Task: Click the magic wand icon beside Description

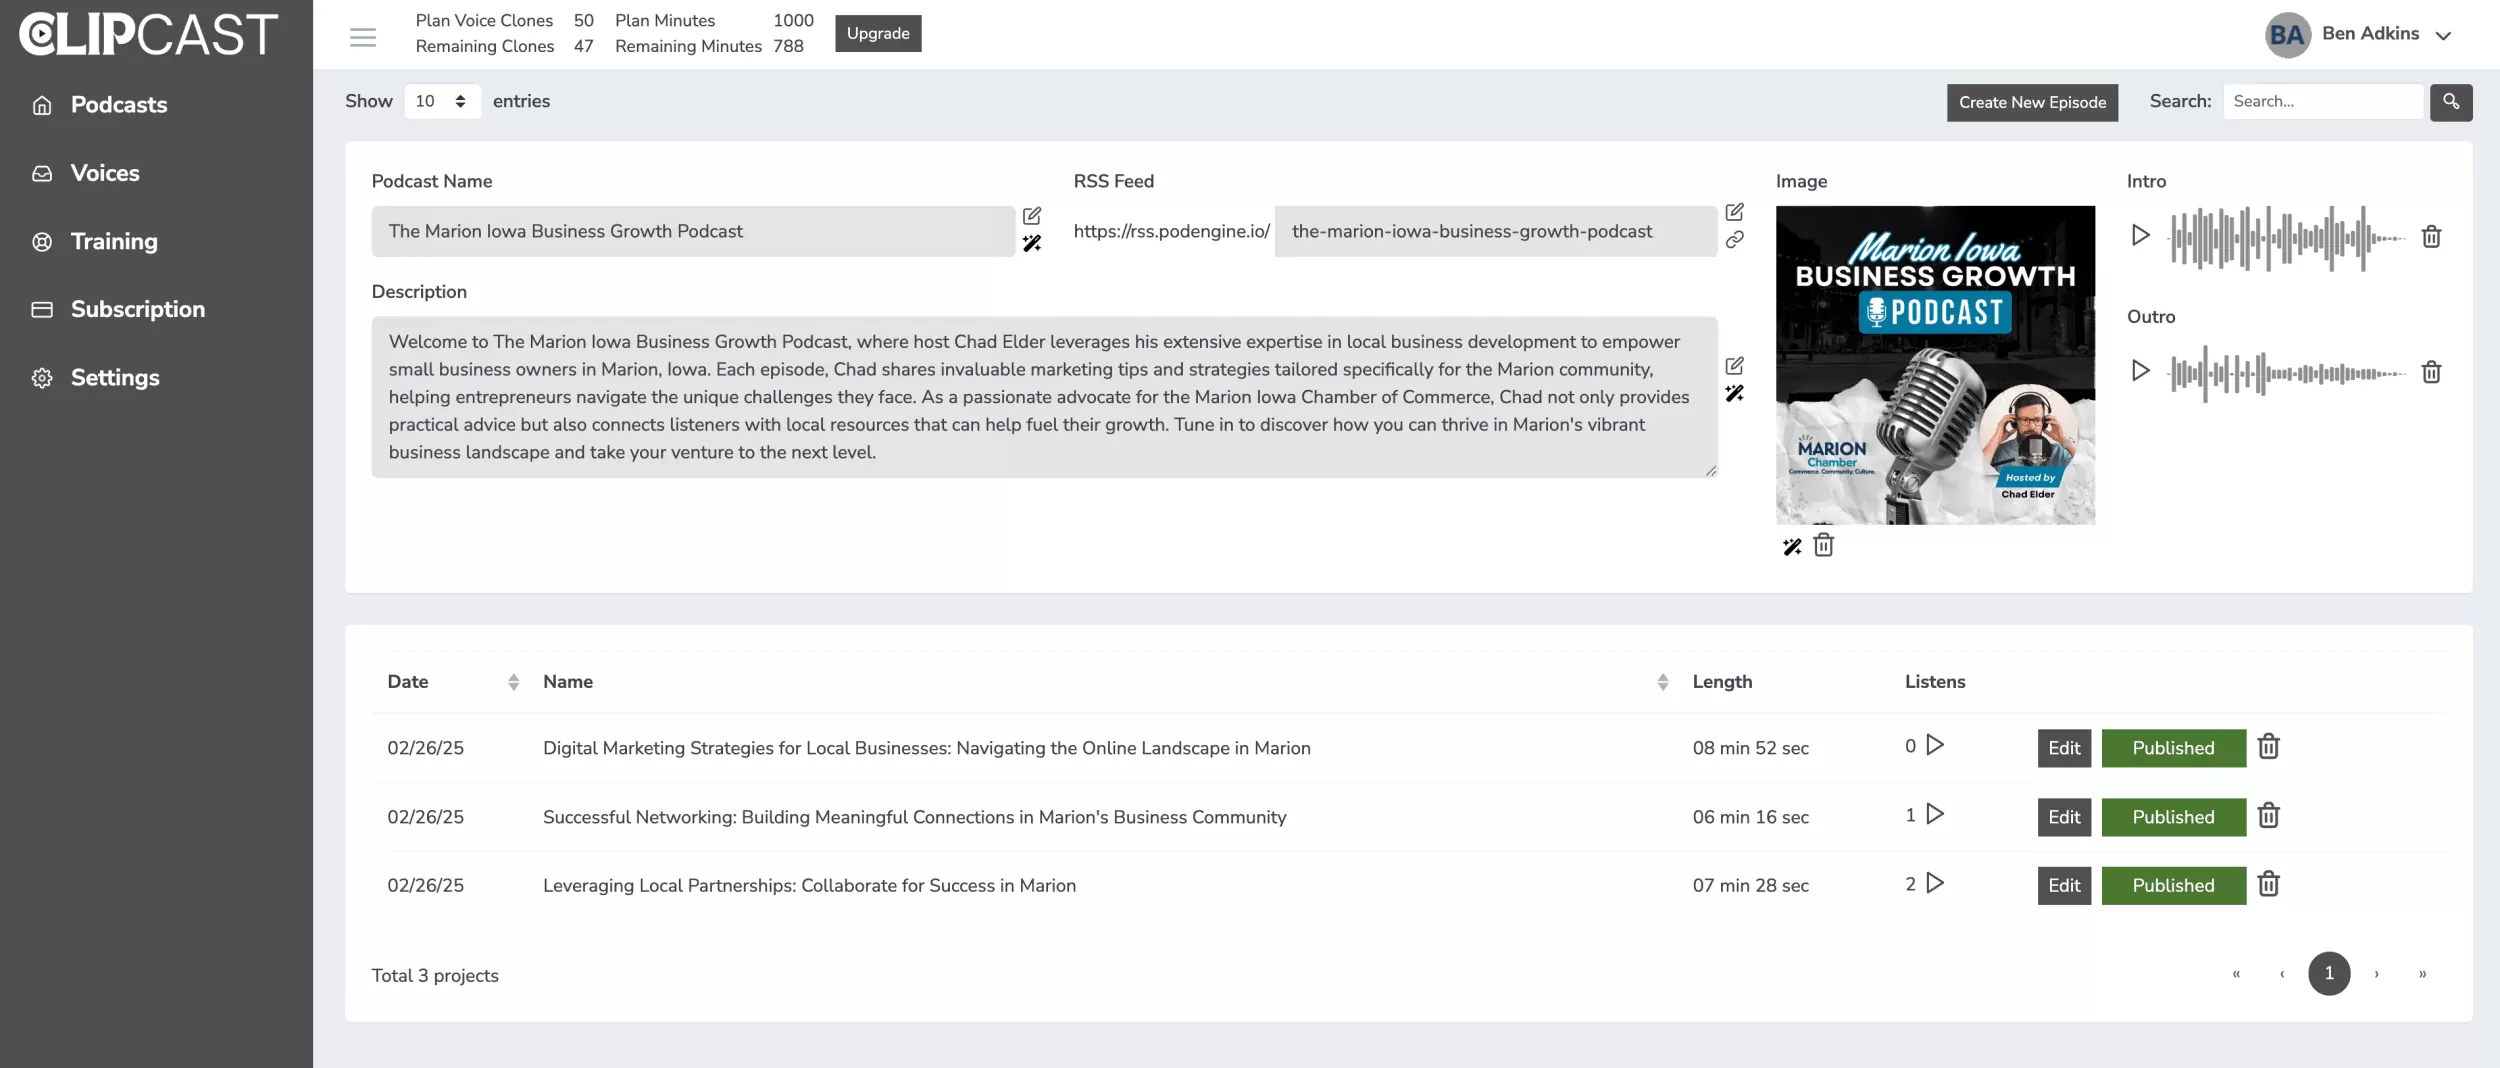Action: tap(1734, 394)
